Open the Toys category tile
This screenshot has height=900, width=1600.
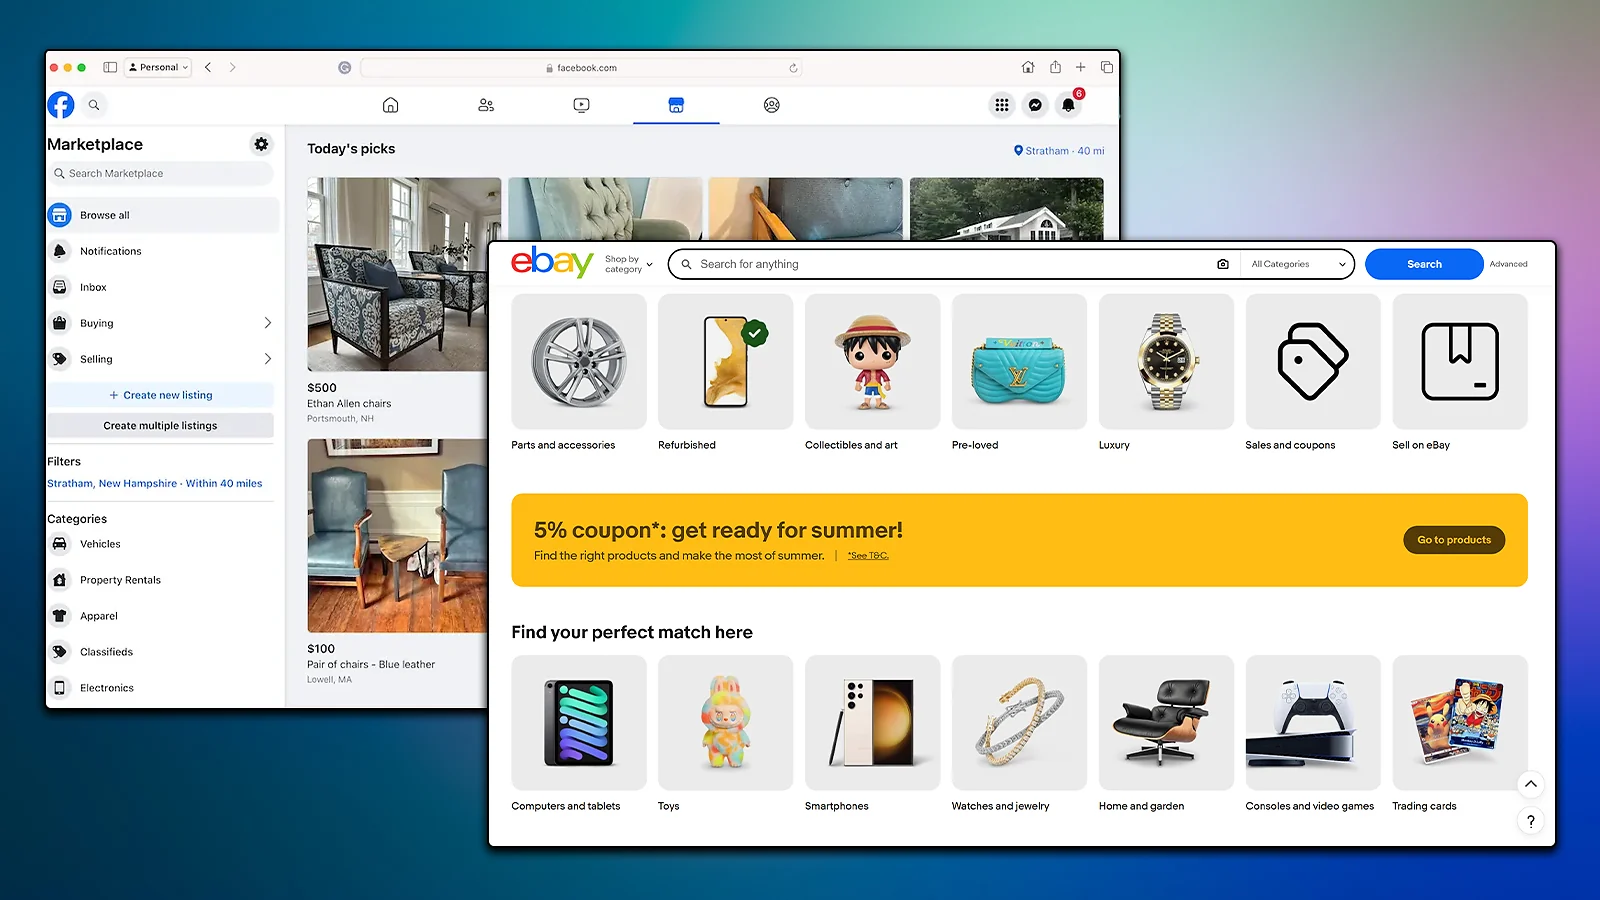(726, 734)
